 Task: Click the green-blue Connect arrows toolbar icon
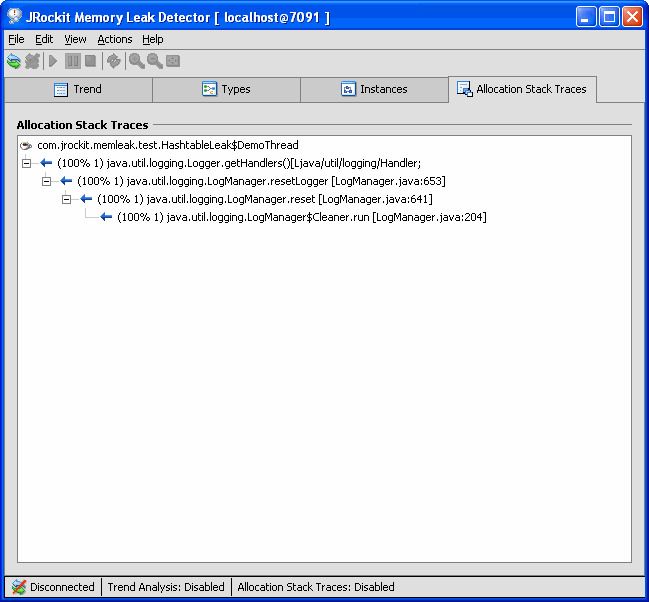point(14,61)
